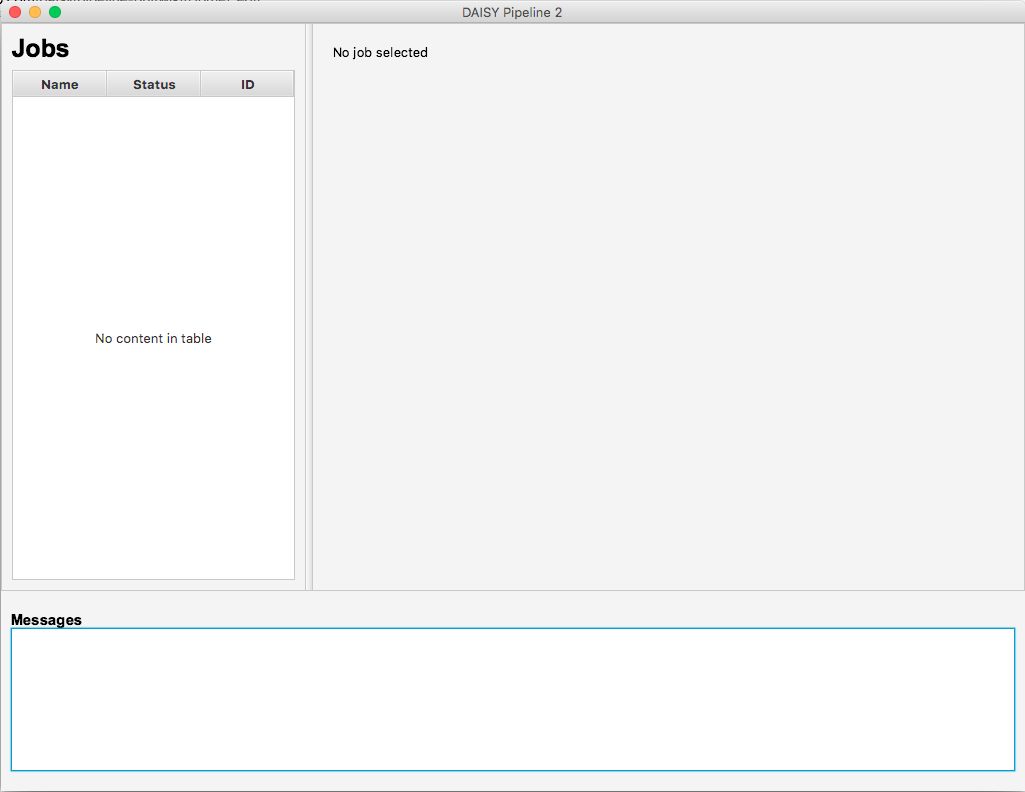
Task: Click the DAISY Pipeline 2 title text
Action: [x=512, y=12]
